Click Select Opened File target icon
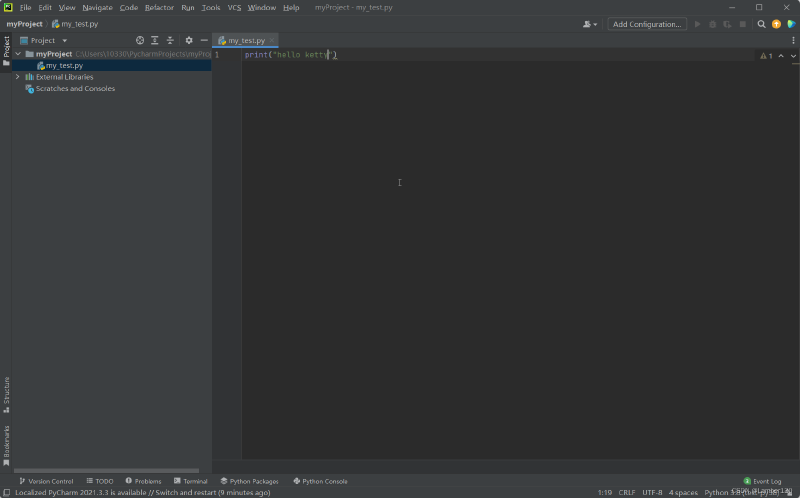 (140, 40)
